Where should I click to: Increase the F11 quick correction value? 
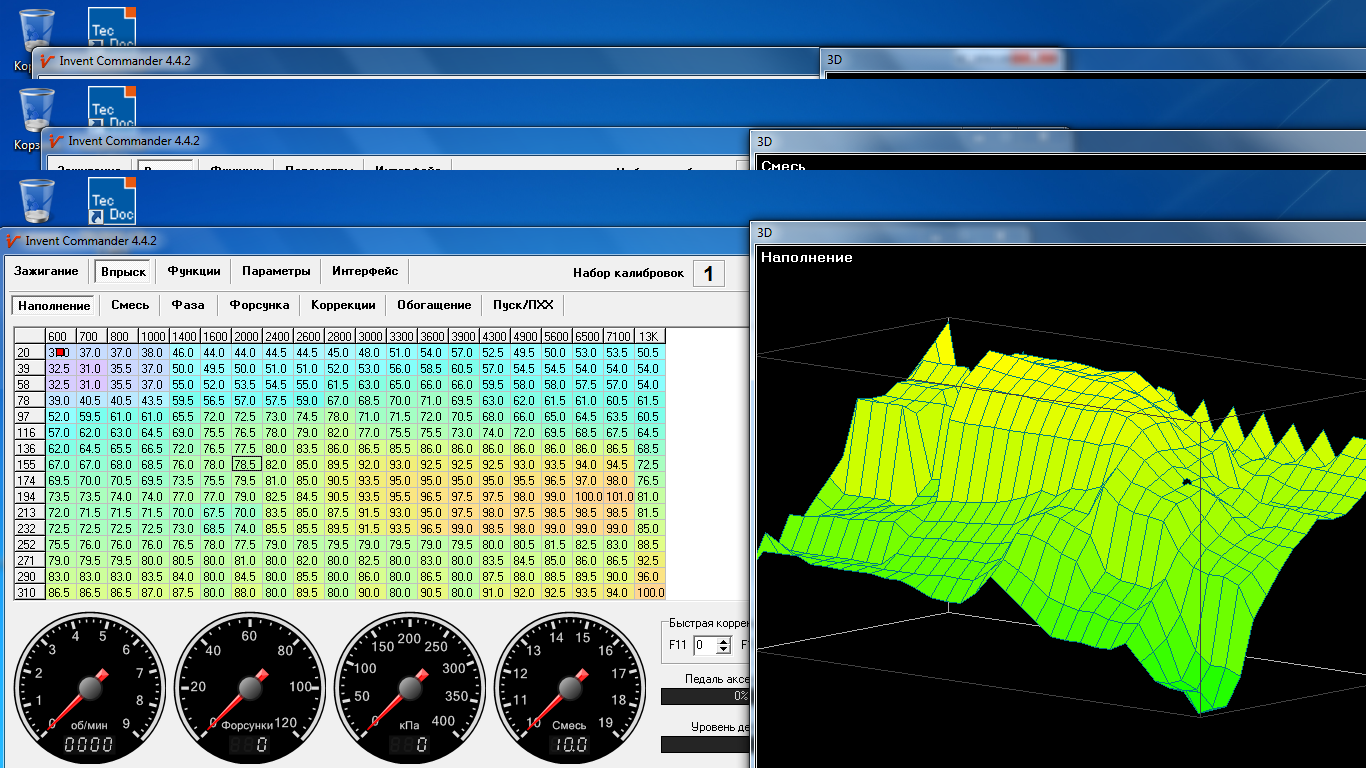(725, 641)
